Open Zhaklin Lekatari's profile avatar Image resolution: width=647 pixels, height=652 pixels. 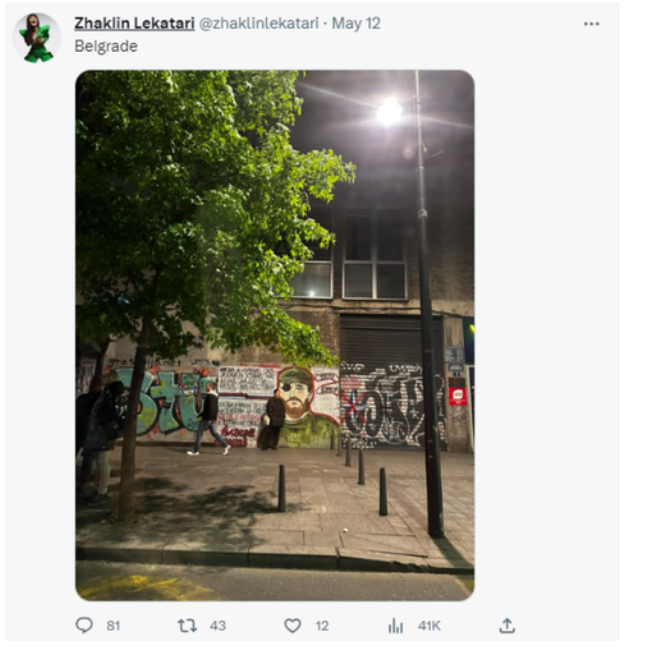coord(37,38)
